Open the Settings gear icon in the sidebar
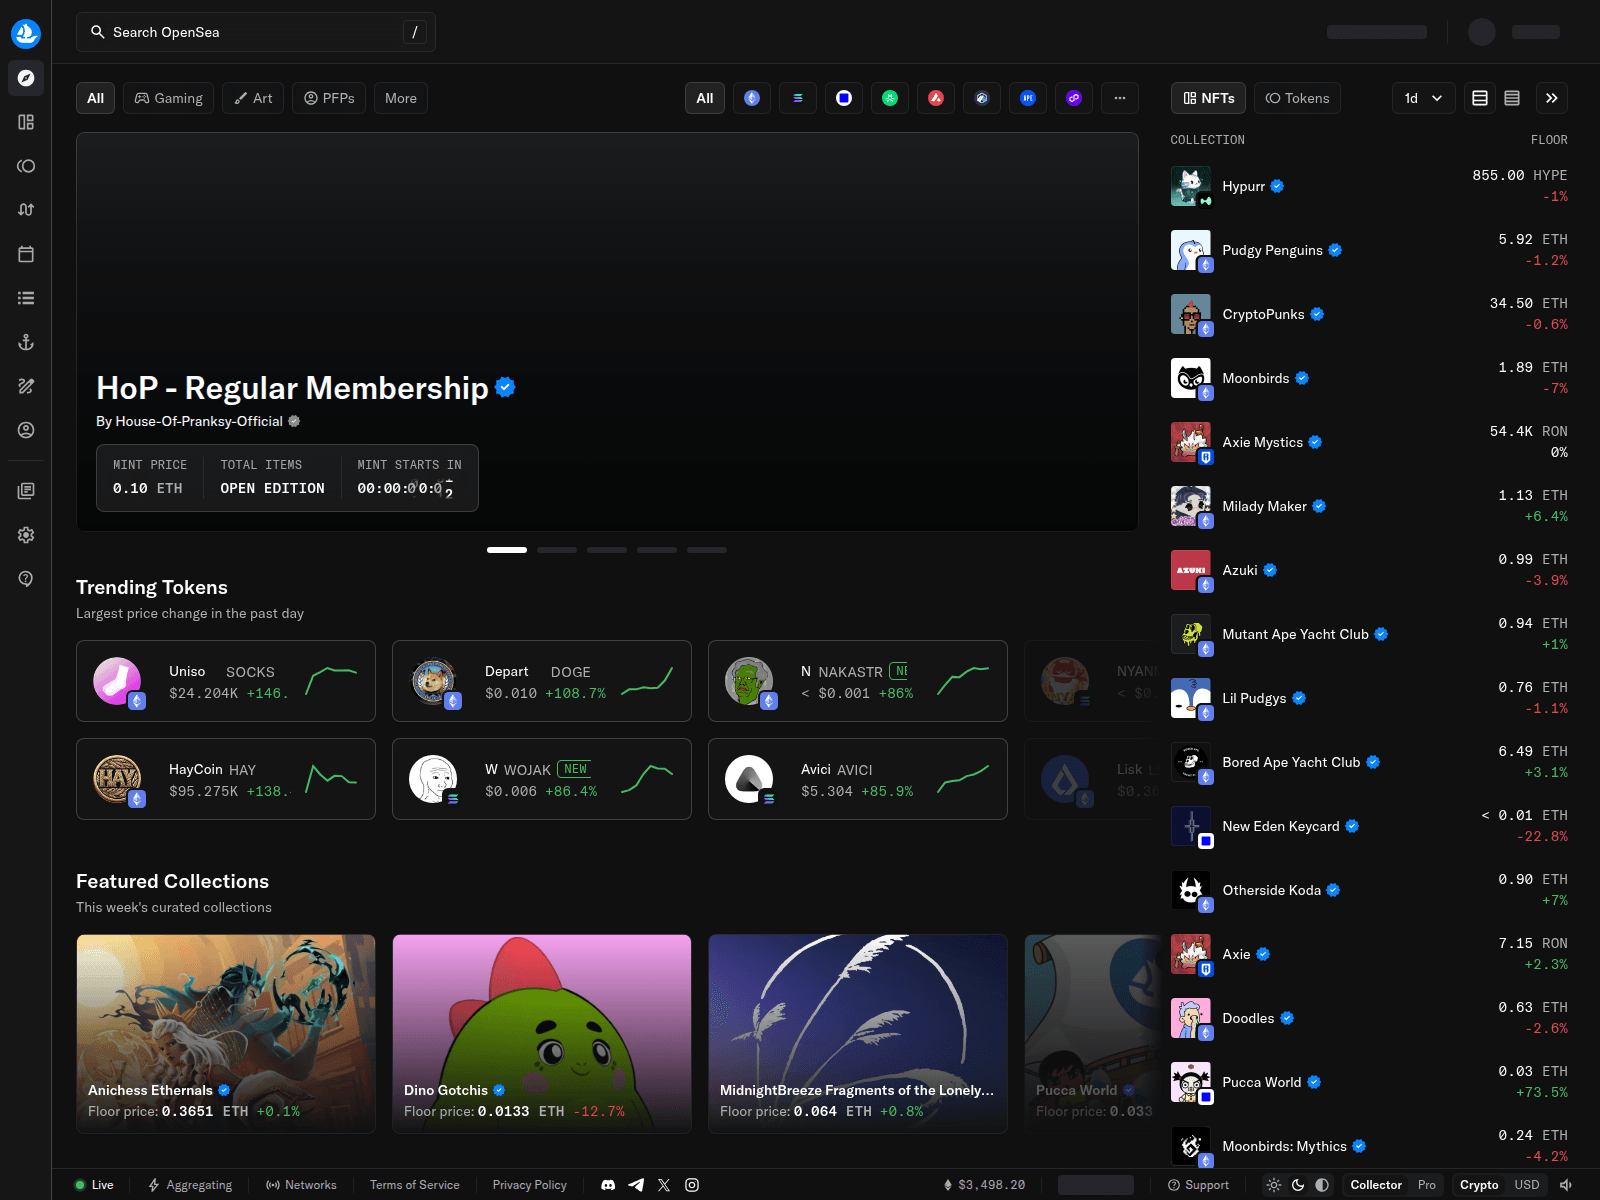 (x=26, y=535)
